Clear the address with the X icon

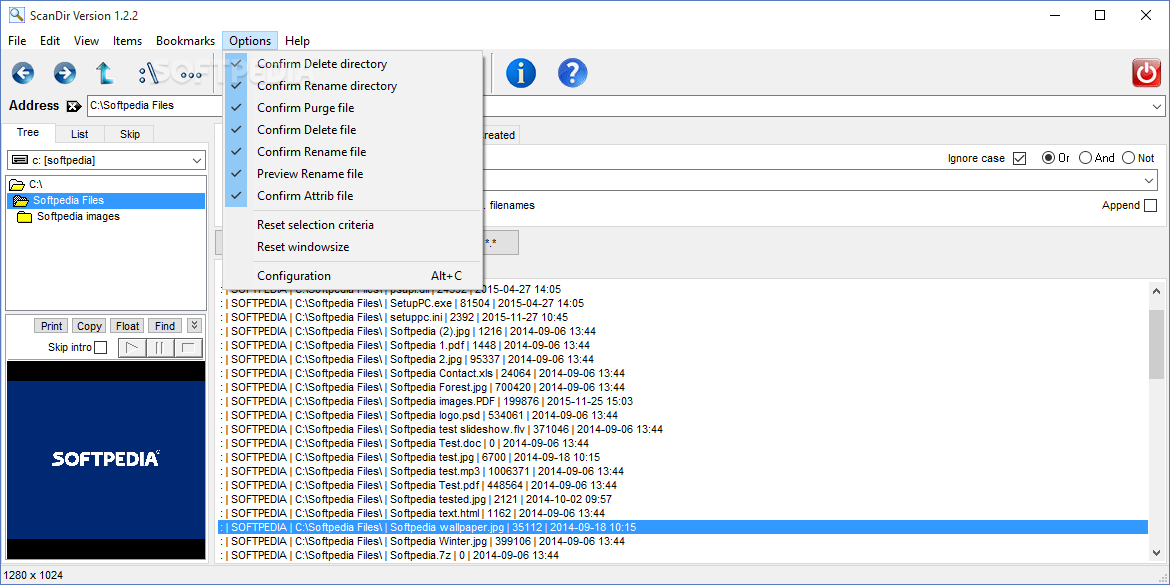click(74, 106)
